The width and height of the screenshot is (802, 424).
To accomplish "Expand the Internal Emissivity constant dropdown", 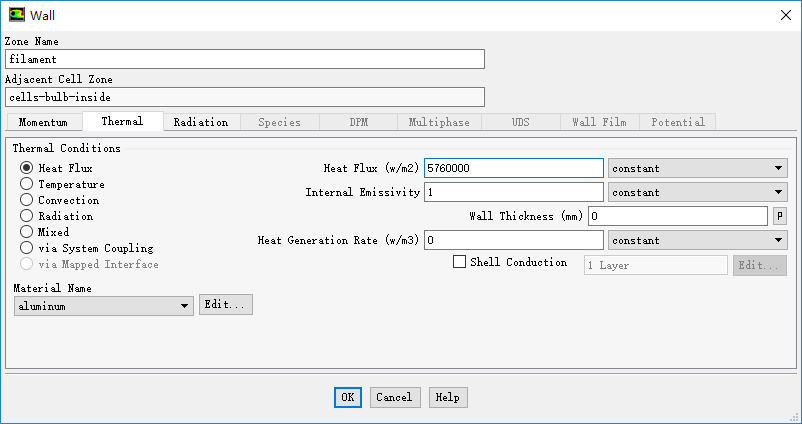I will click(697, 192).
